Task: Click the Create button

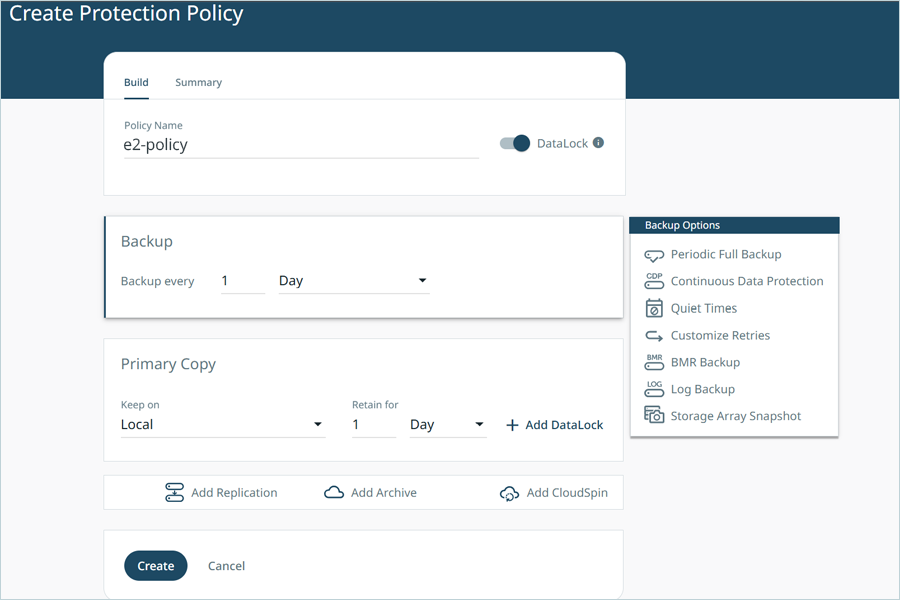Action: pos(156,566)
